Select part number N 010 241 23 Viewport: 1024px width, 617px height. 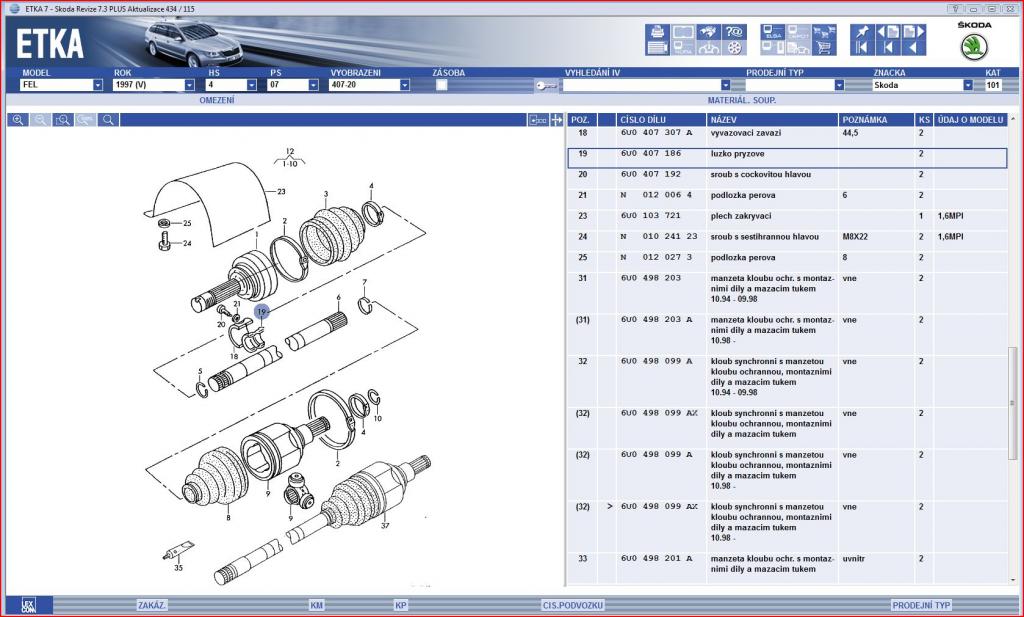click(659, 237)
